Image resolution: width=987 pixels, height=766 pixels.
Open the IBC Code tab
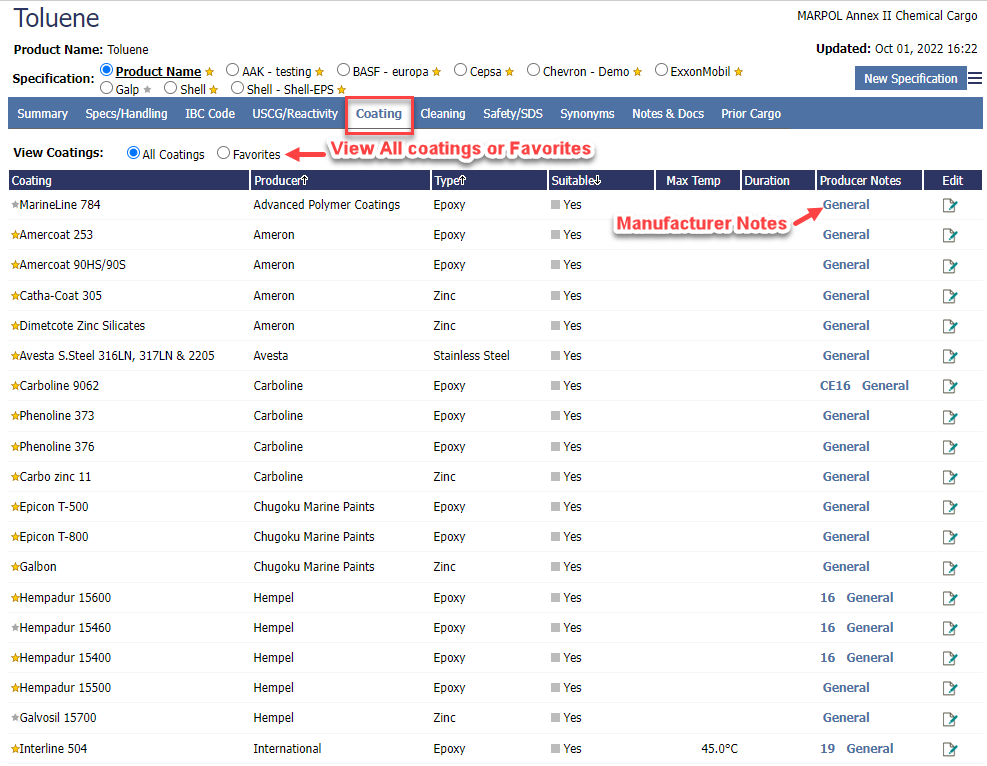(210, 114)
